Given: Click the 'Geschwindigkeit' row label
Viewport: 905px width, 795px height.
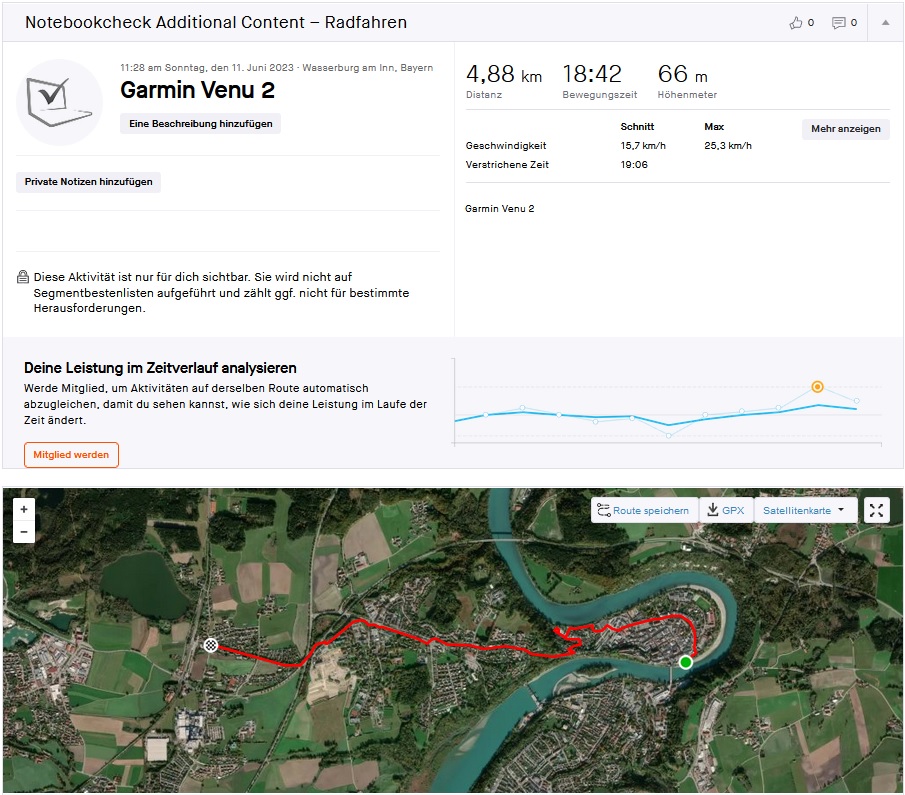Looking at the screenshot, I should pyautogui.click(x=506, y=145).
